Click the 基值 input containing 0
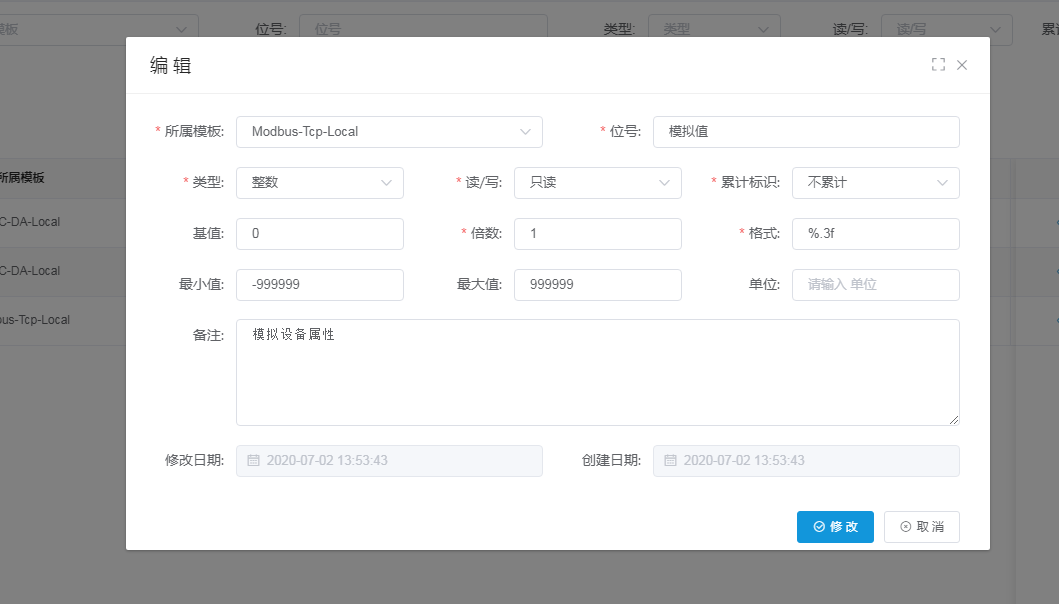 pyautogui.click(x=319, y=233)
